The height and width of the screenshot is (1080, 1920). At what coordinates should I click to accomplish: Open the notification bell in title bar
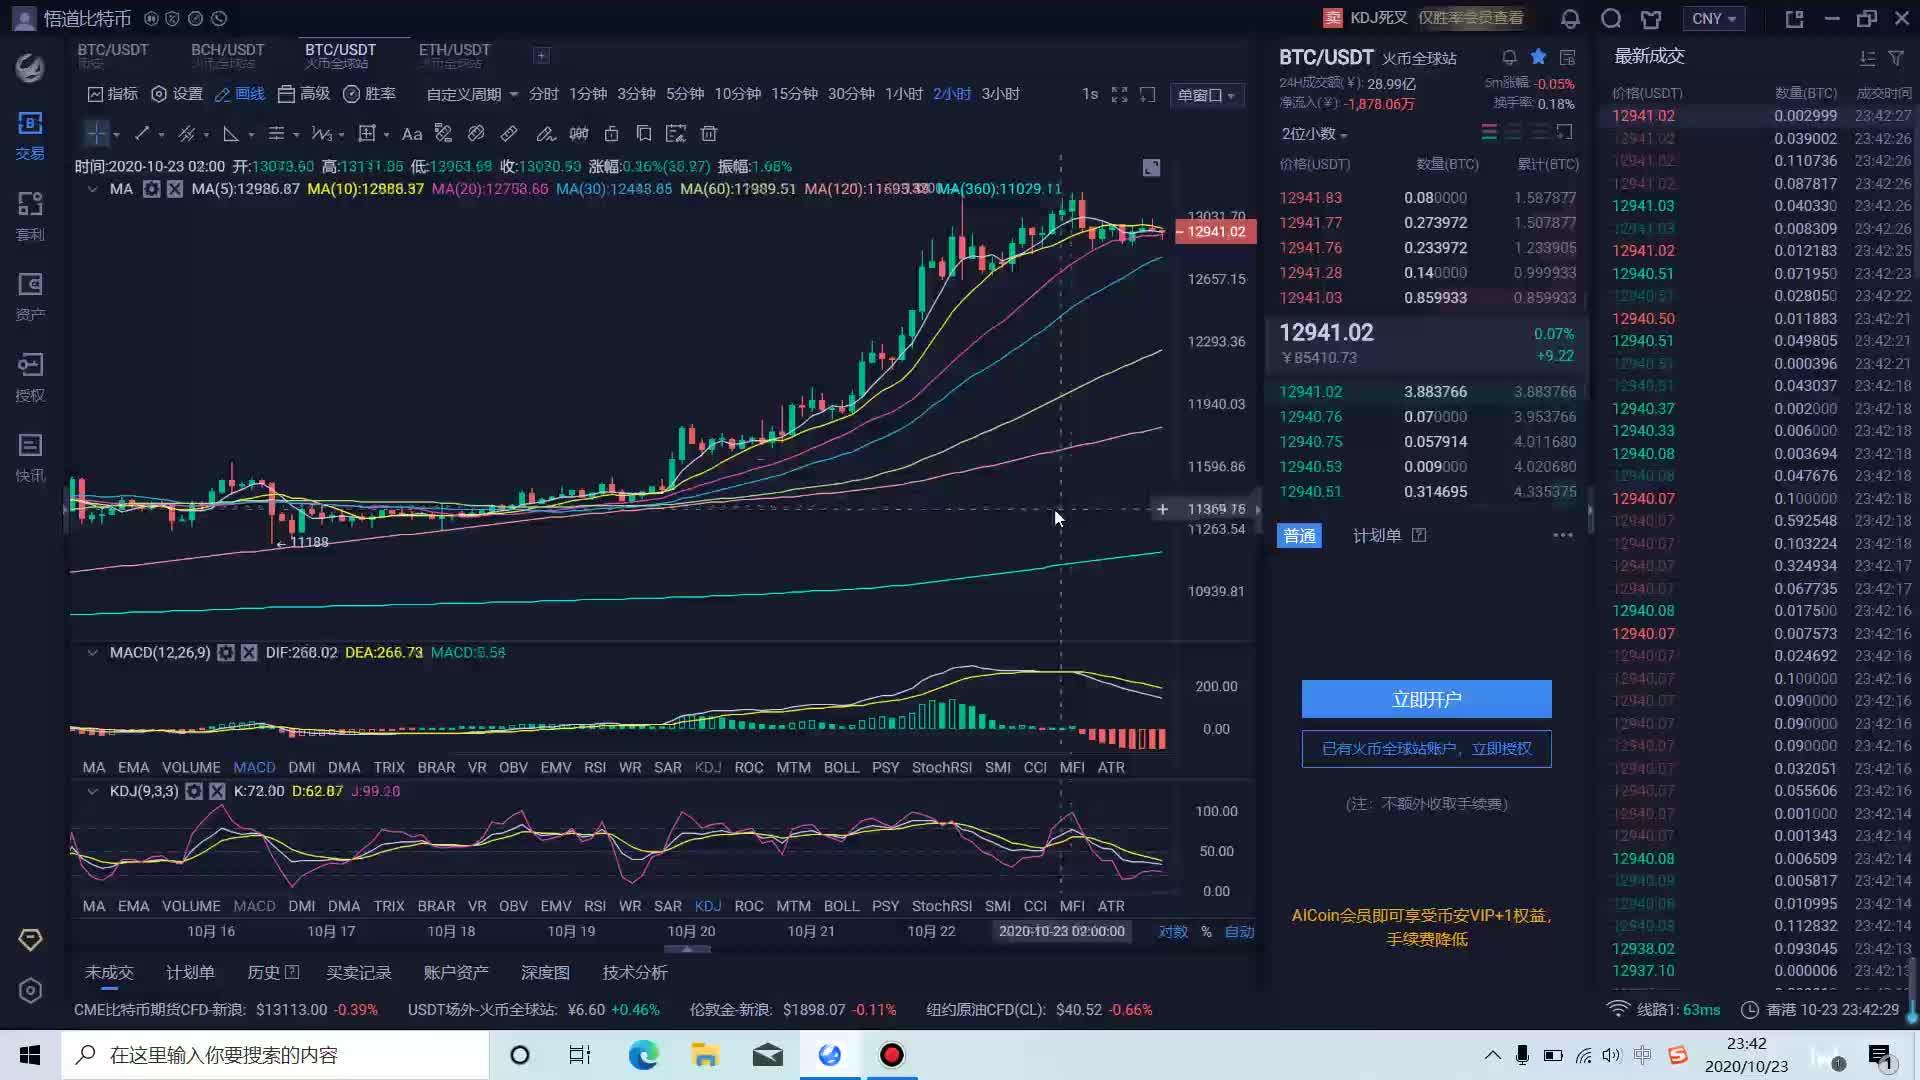pyautogui.click(x=1570, y=18)
